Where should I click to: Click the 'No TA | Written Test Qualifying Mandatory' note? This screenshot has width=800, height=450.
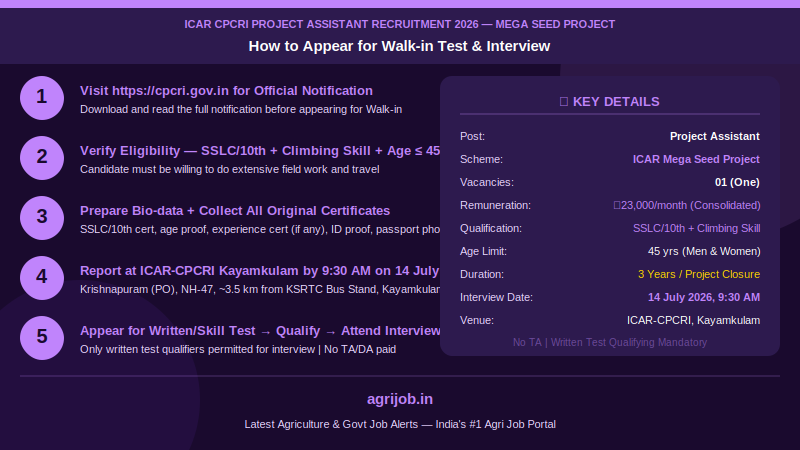pyautogui.click(x=610, y=342)
